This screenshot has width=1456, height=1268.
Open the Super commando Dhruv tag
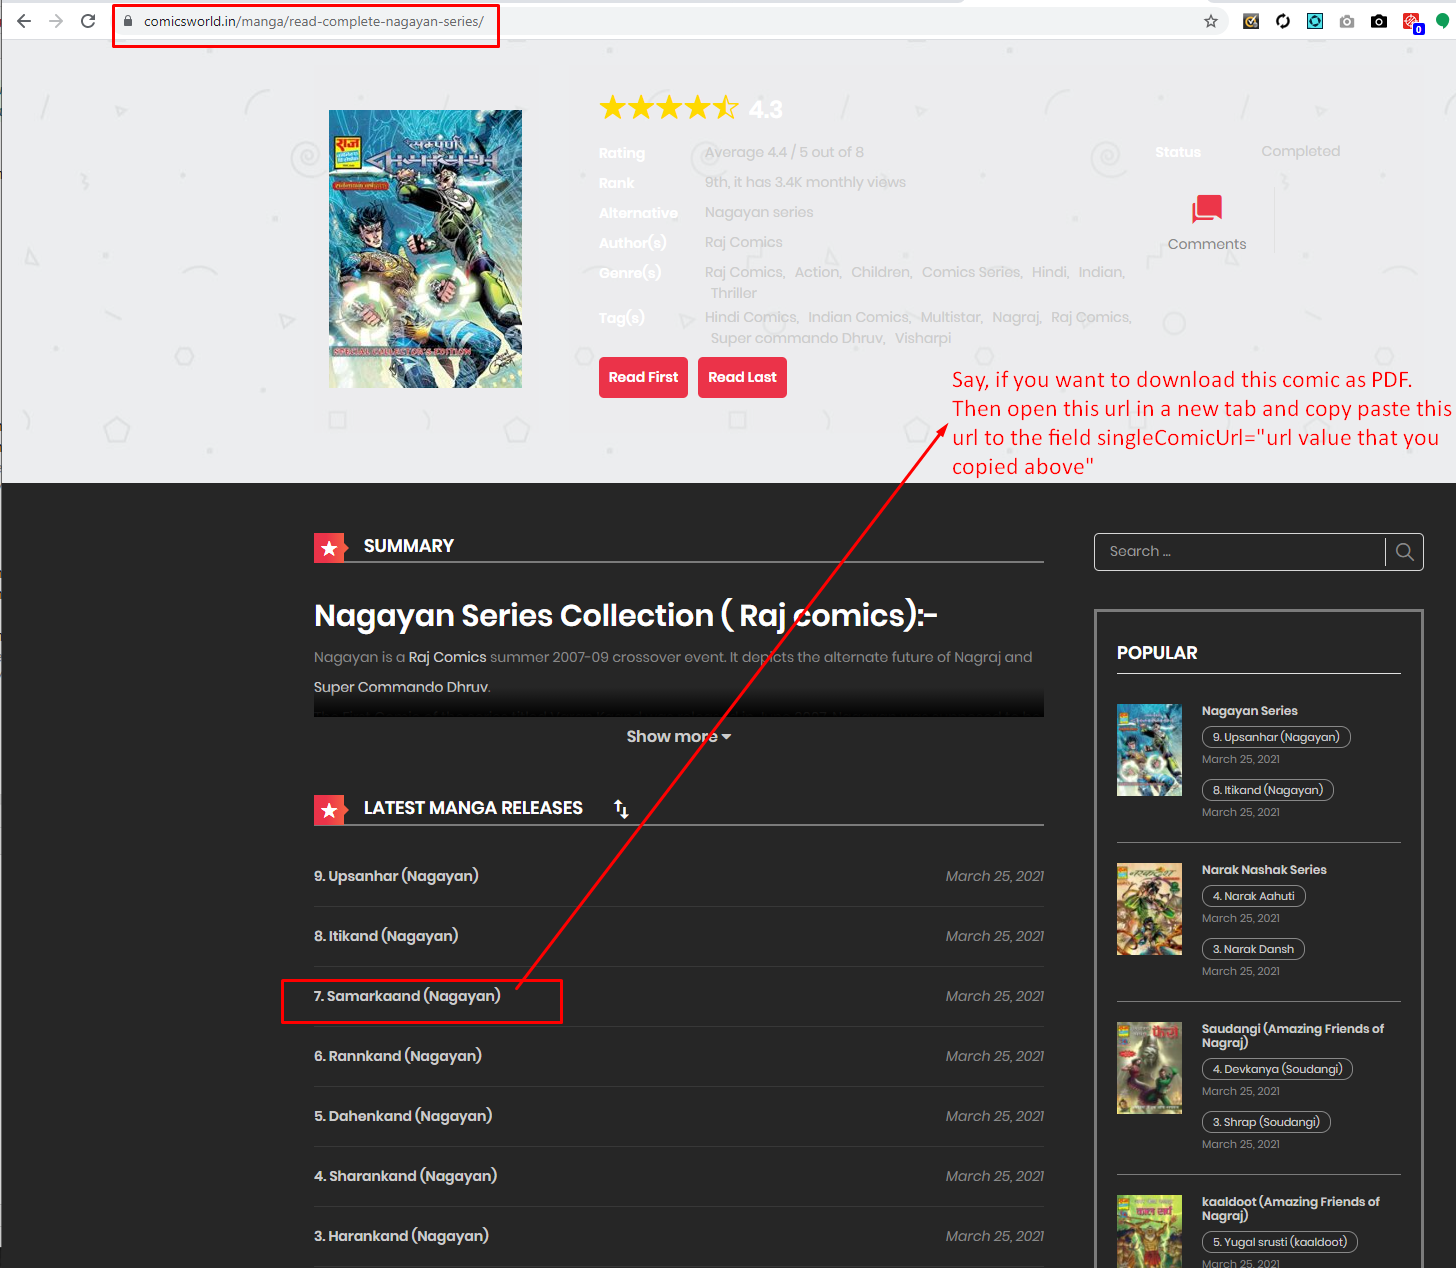pos(797,338)
